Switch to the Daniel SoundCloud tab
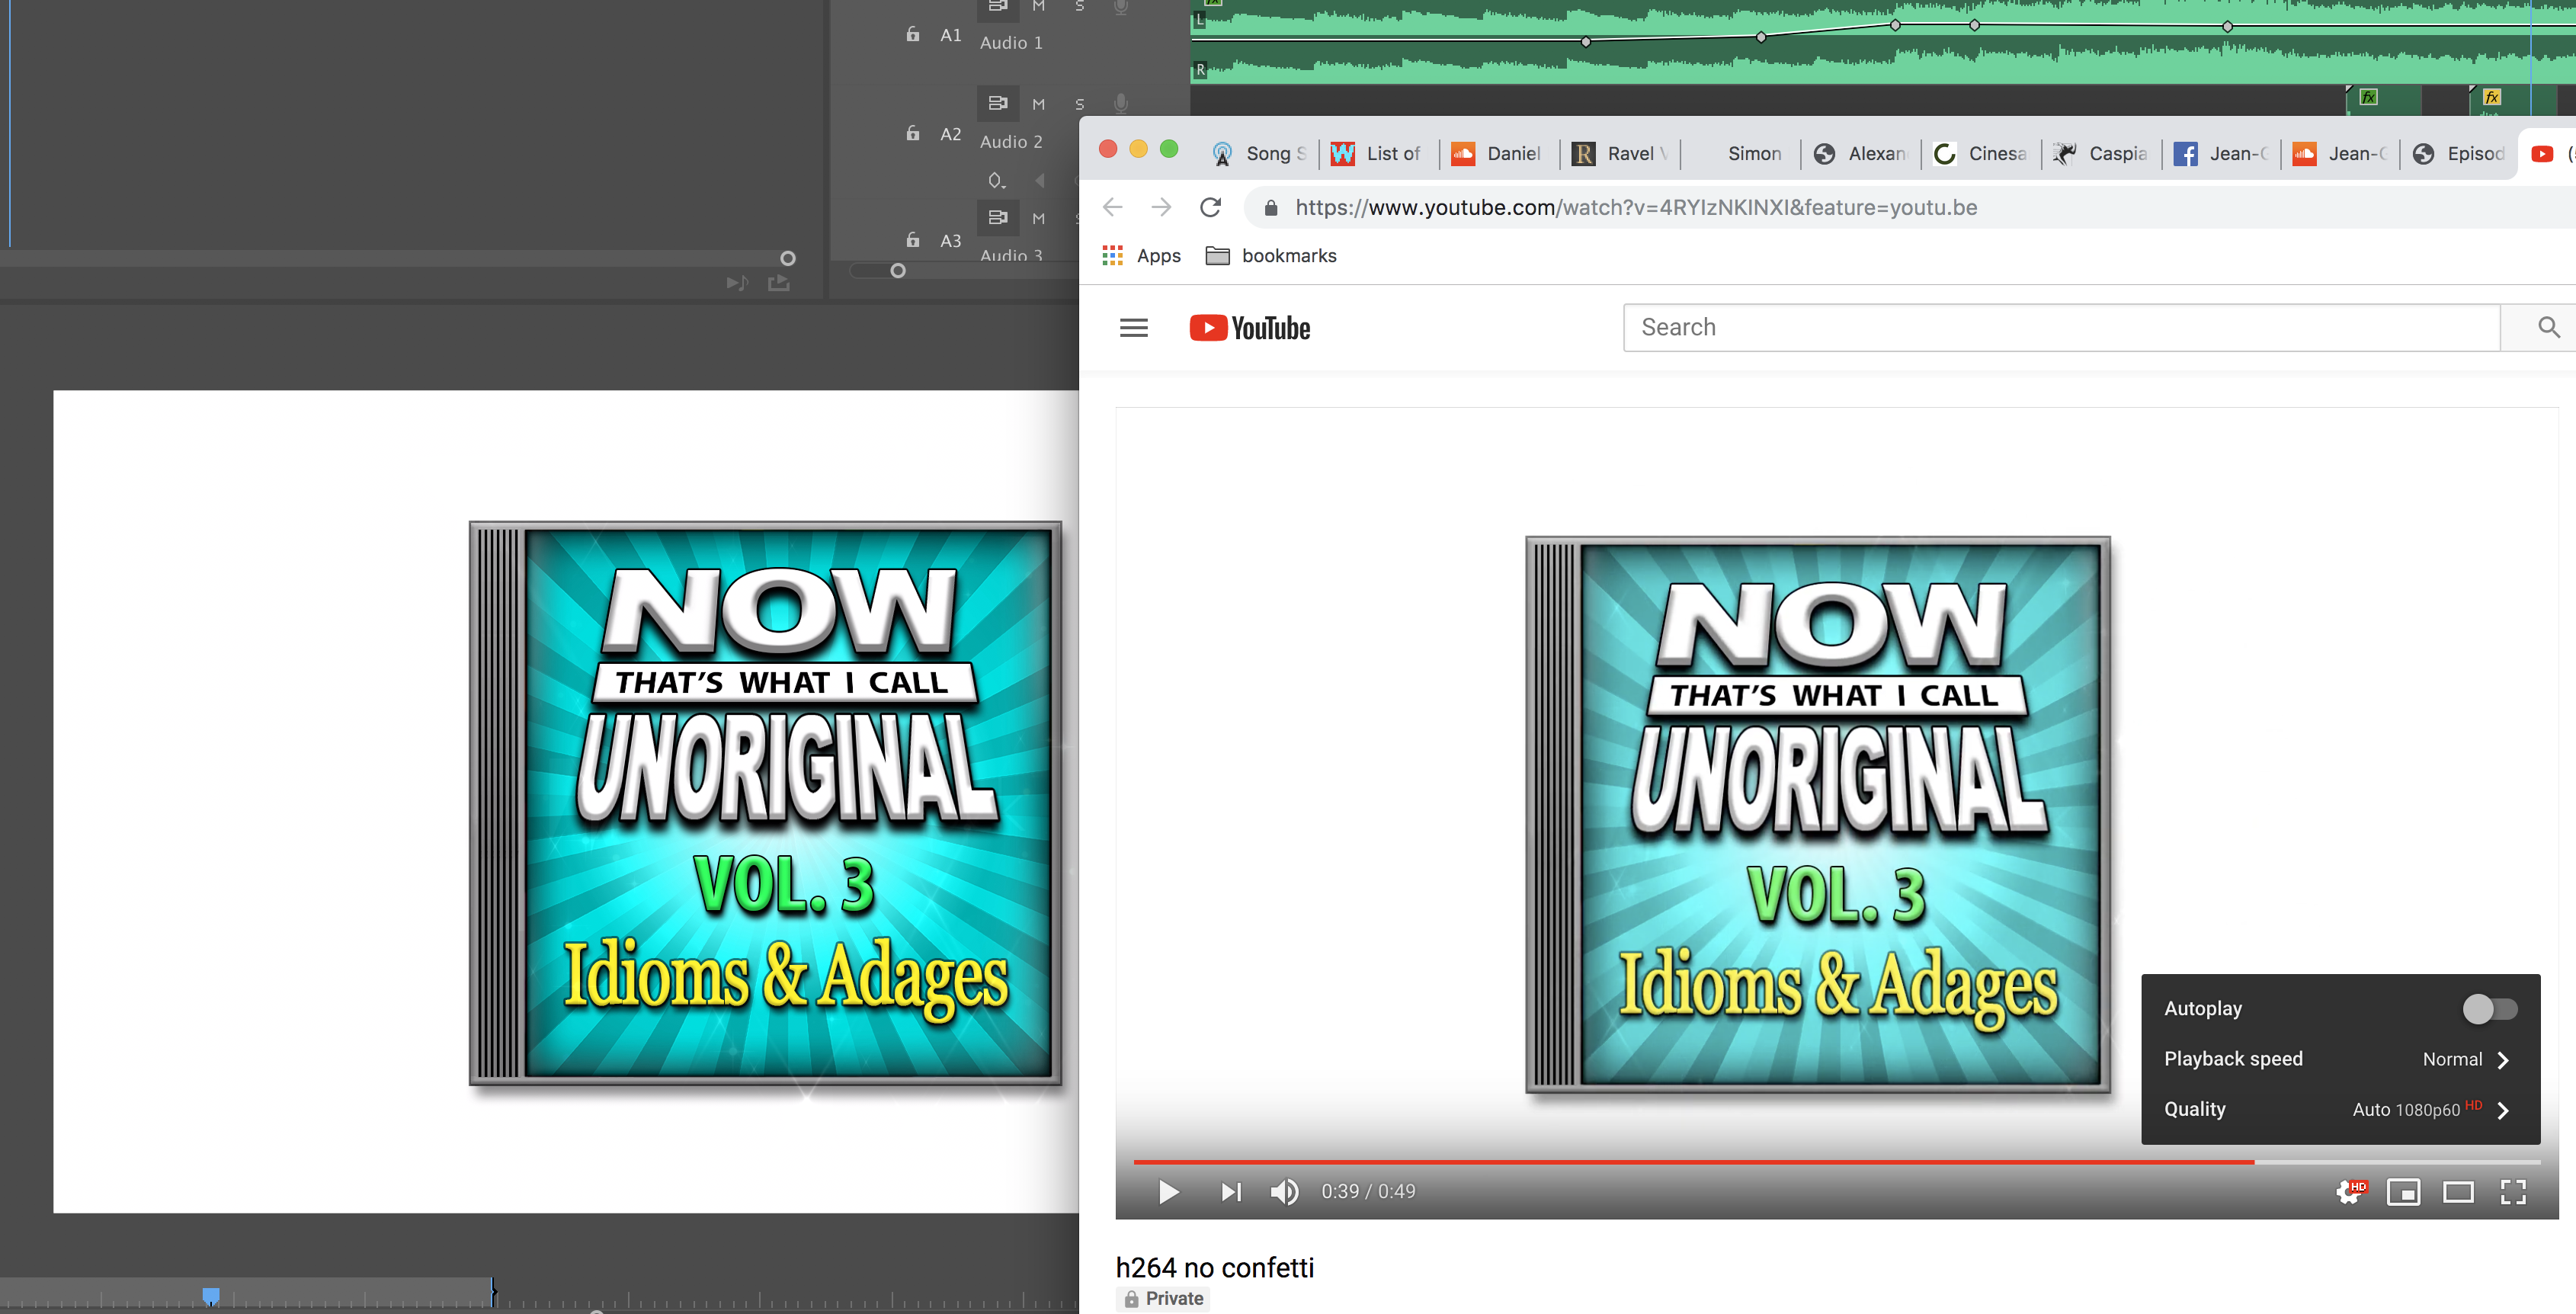The width and height of the screenshot is (2576, 1314). click(x=1498, y=154)
